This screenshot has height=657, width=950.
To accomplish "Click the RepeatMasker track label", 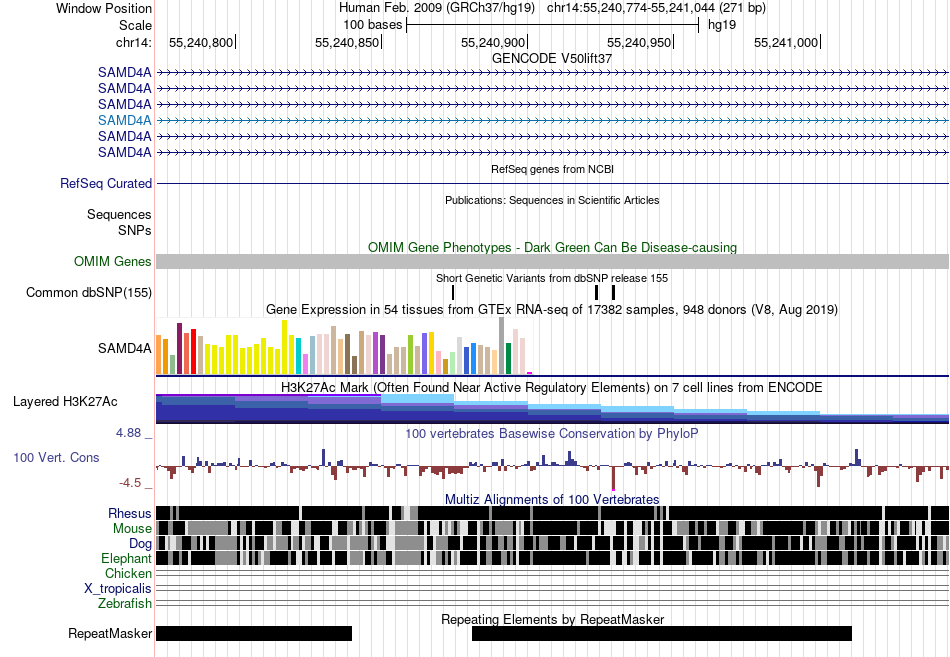I will pyautogui.click(x=110, y=633).
